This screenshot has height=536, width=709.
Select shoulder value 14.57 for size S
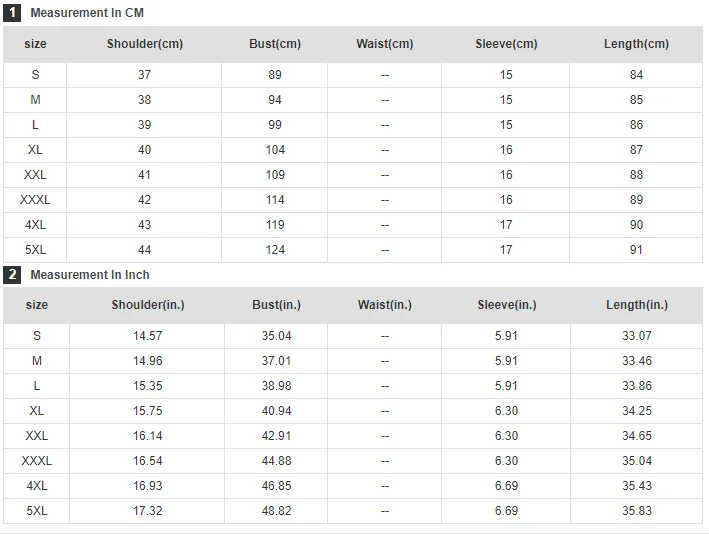147,336
